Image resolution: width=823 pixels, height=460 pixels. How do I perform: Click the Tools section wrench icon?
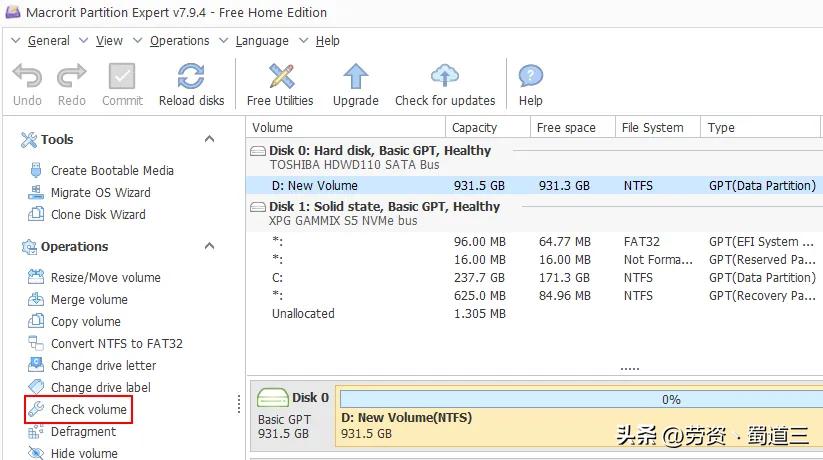(x=28, y=139)
